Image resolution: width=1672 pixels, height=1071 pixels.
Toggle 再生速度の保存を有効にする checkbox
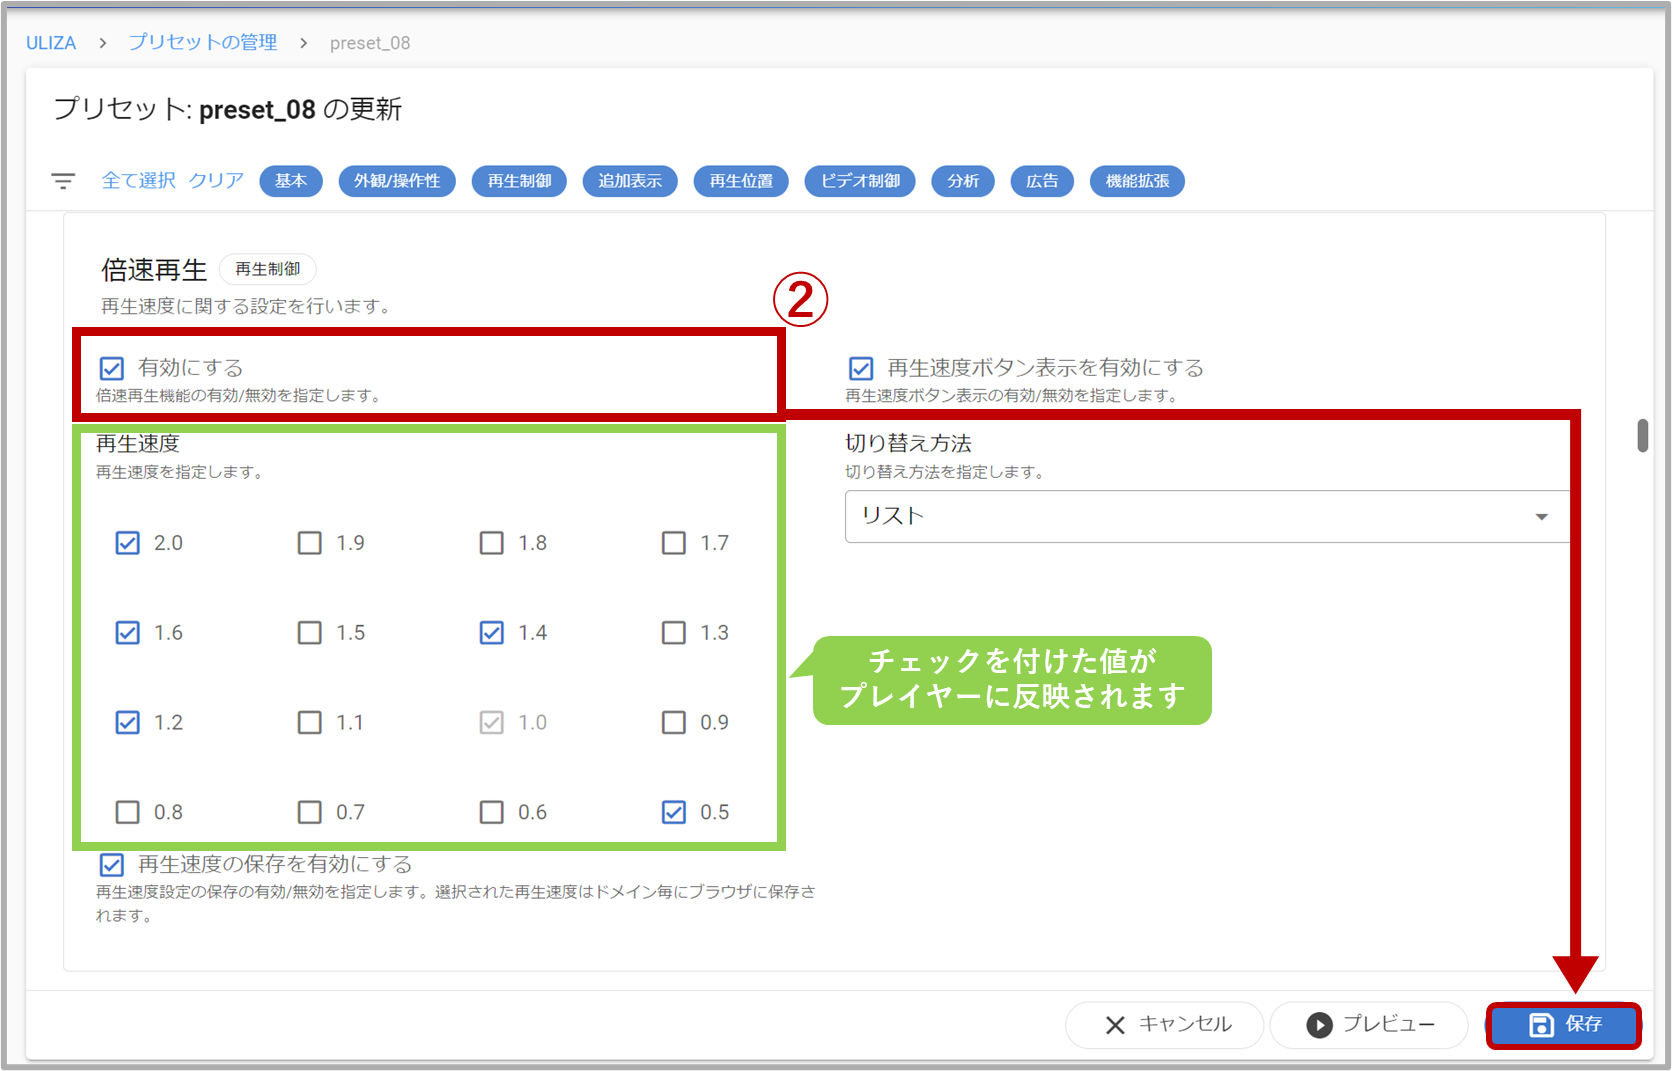pyautogui.click(x=112, y=864)
